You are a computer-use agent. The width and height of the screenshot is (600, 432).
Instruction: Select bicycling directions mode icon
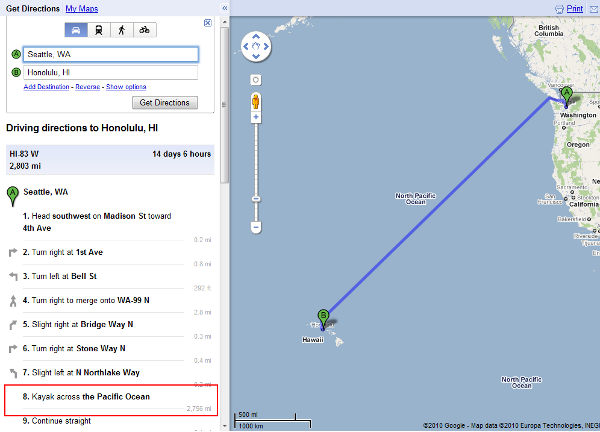click(x=145, y=30)
